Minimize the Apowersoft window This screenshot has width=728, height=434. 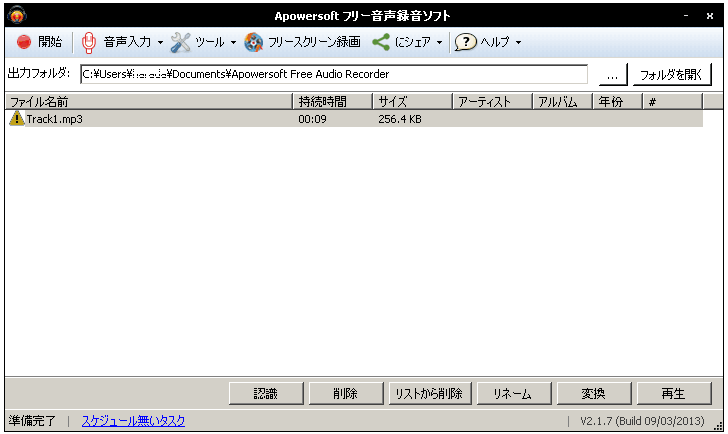point(686,16)
